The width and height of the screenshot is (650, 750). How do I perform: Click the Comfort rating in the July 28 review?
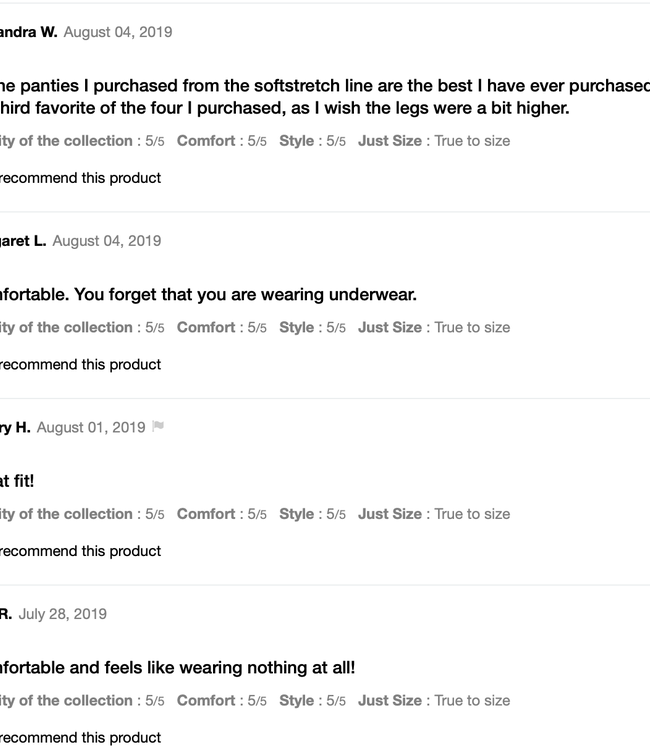click(x=222, y=701)
